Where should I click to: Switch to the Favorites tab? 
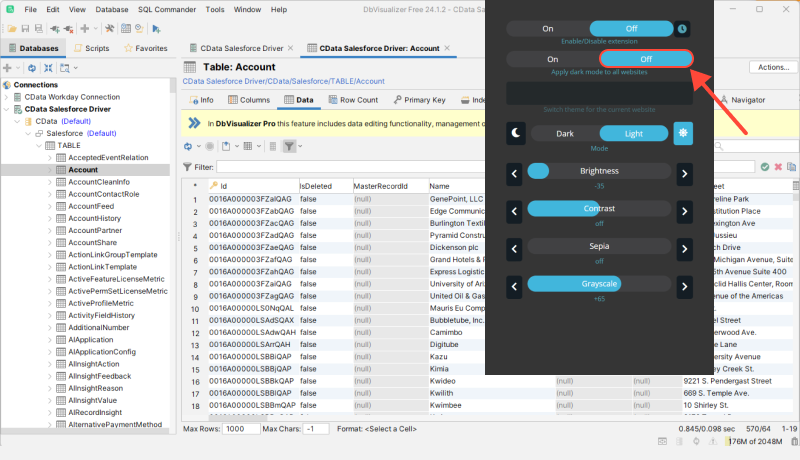click(146, 48)
